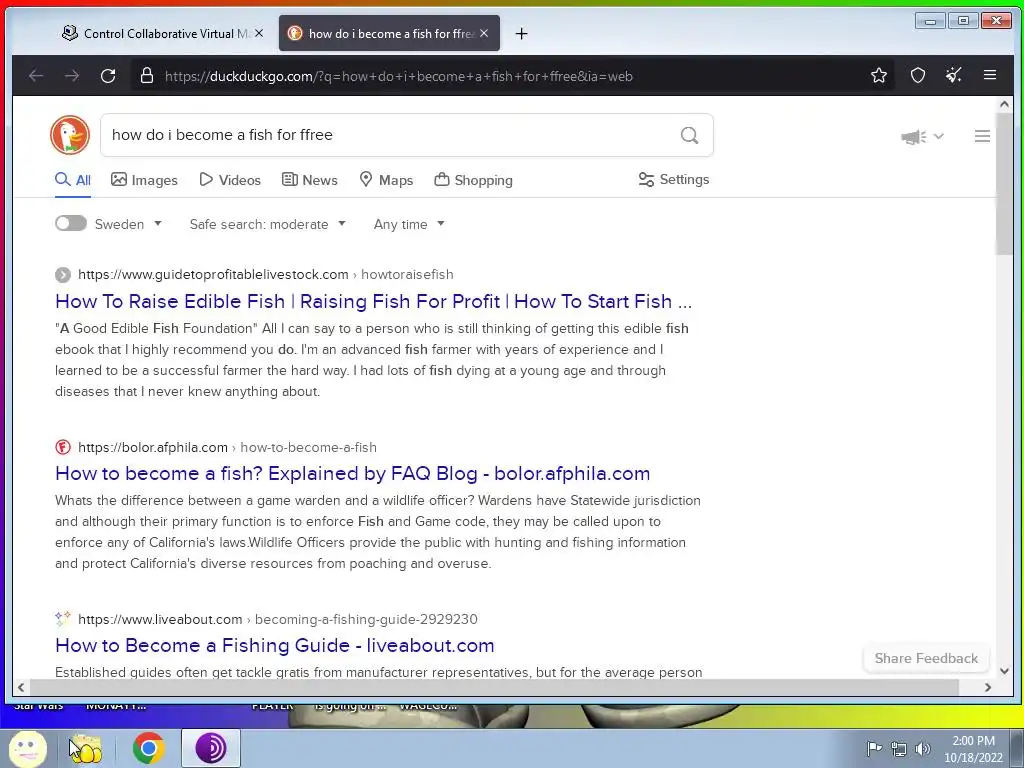This screenshot has height=768, width=1024.
Task: Click the scroll up arrow
Action: click(x=1004, y=104)
